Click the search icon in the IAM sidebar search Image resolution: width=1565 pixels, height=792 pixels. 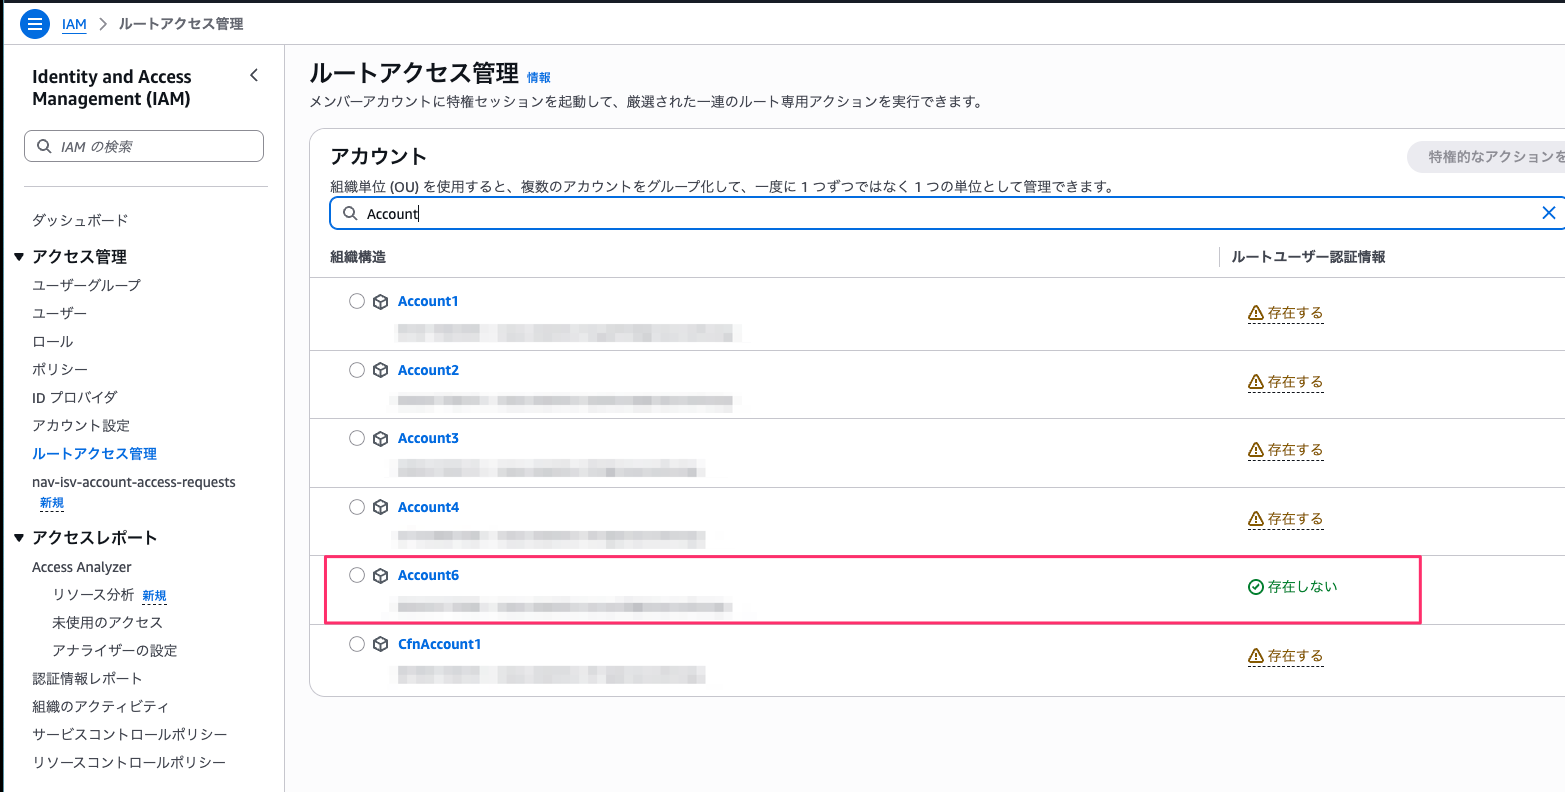tap(42, 146)
